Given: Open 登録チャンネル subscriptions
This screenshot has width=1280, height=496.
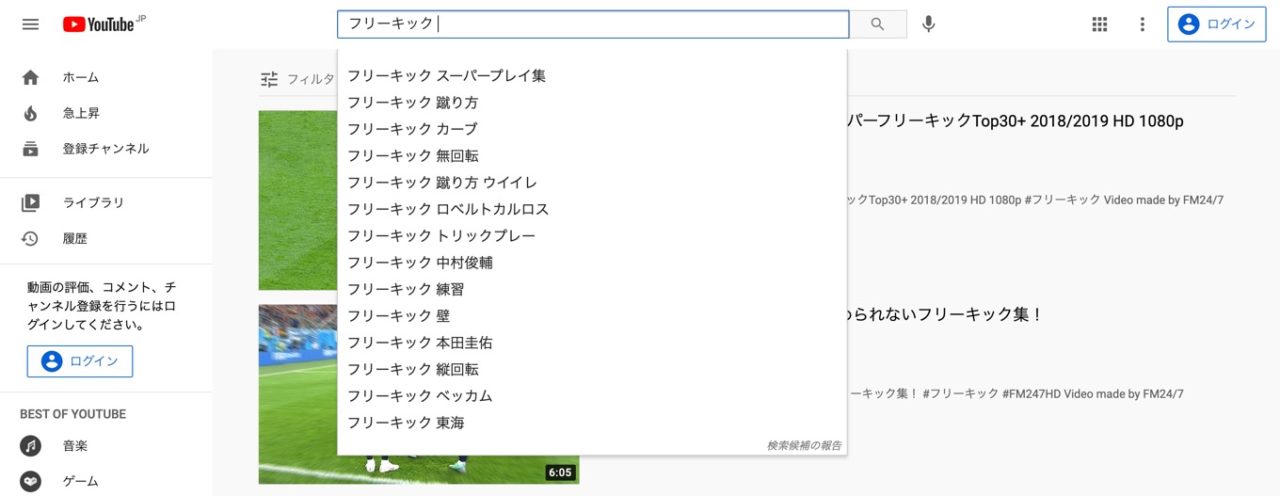Looking at the screenshot, I should pos(106,149).
